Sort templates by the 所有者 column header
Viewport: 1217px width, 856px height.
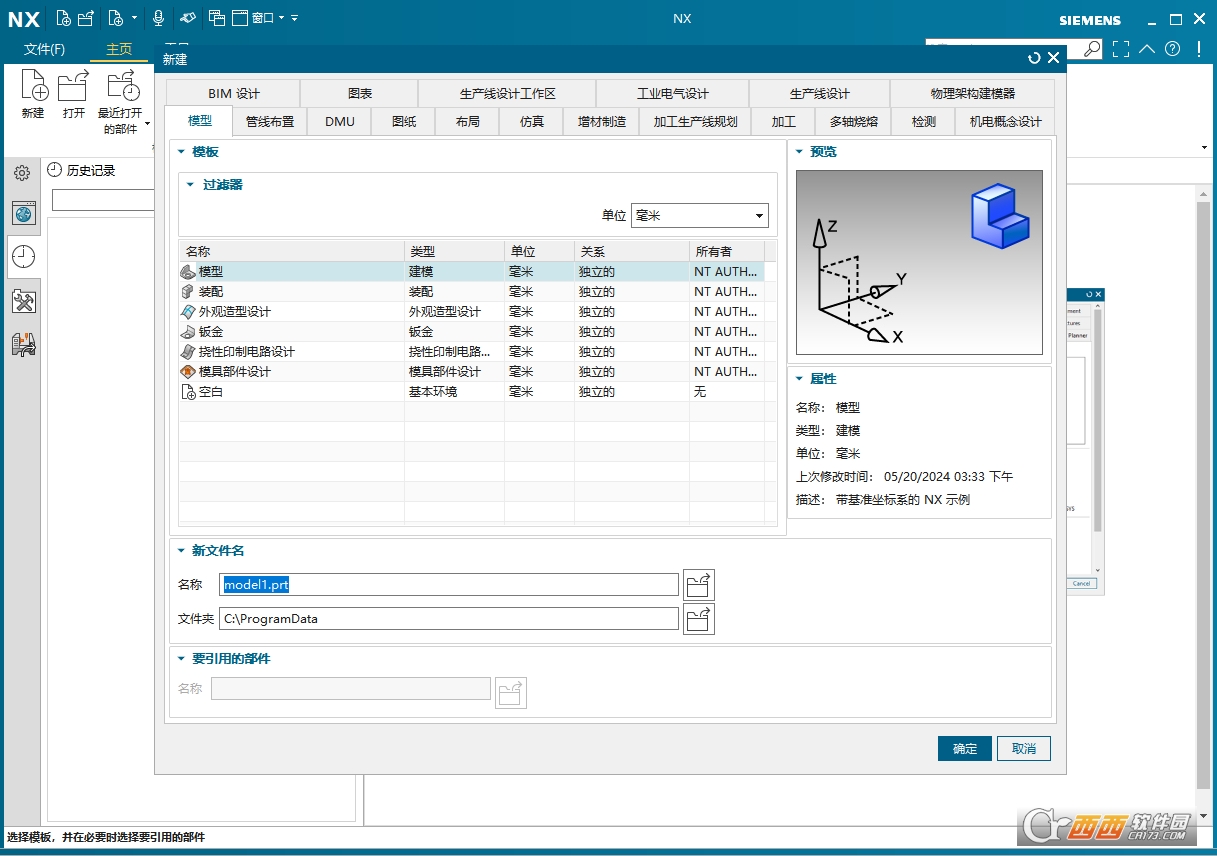click(x=727, y=252)
